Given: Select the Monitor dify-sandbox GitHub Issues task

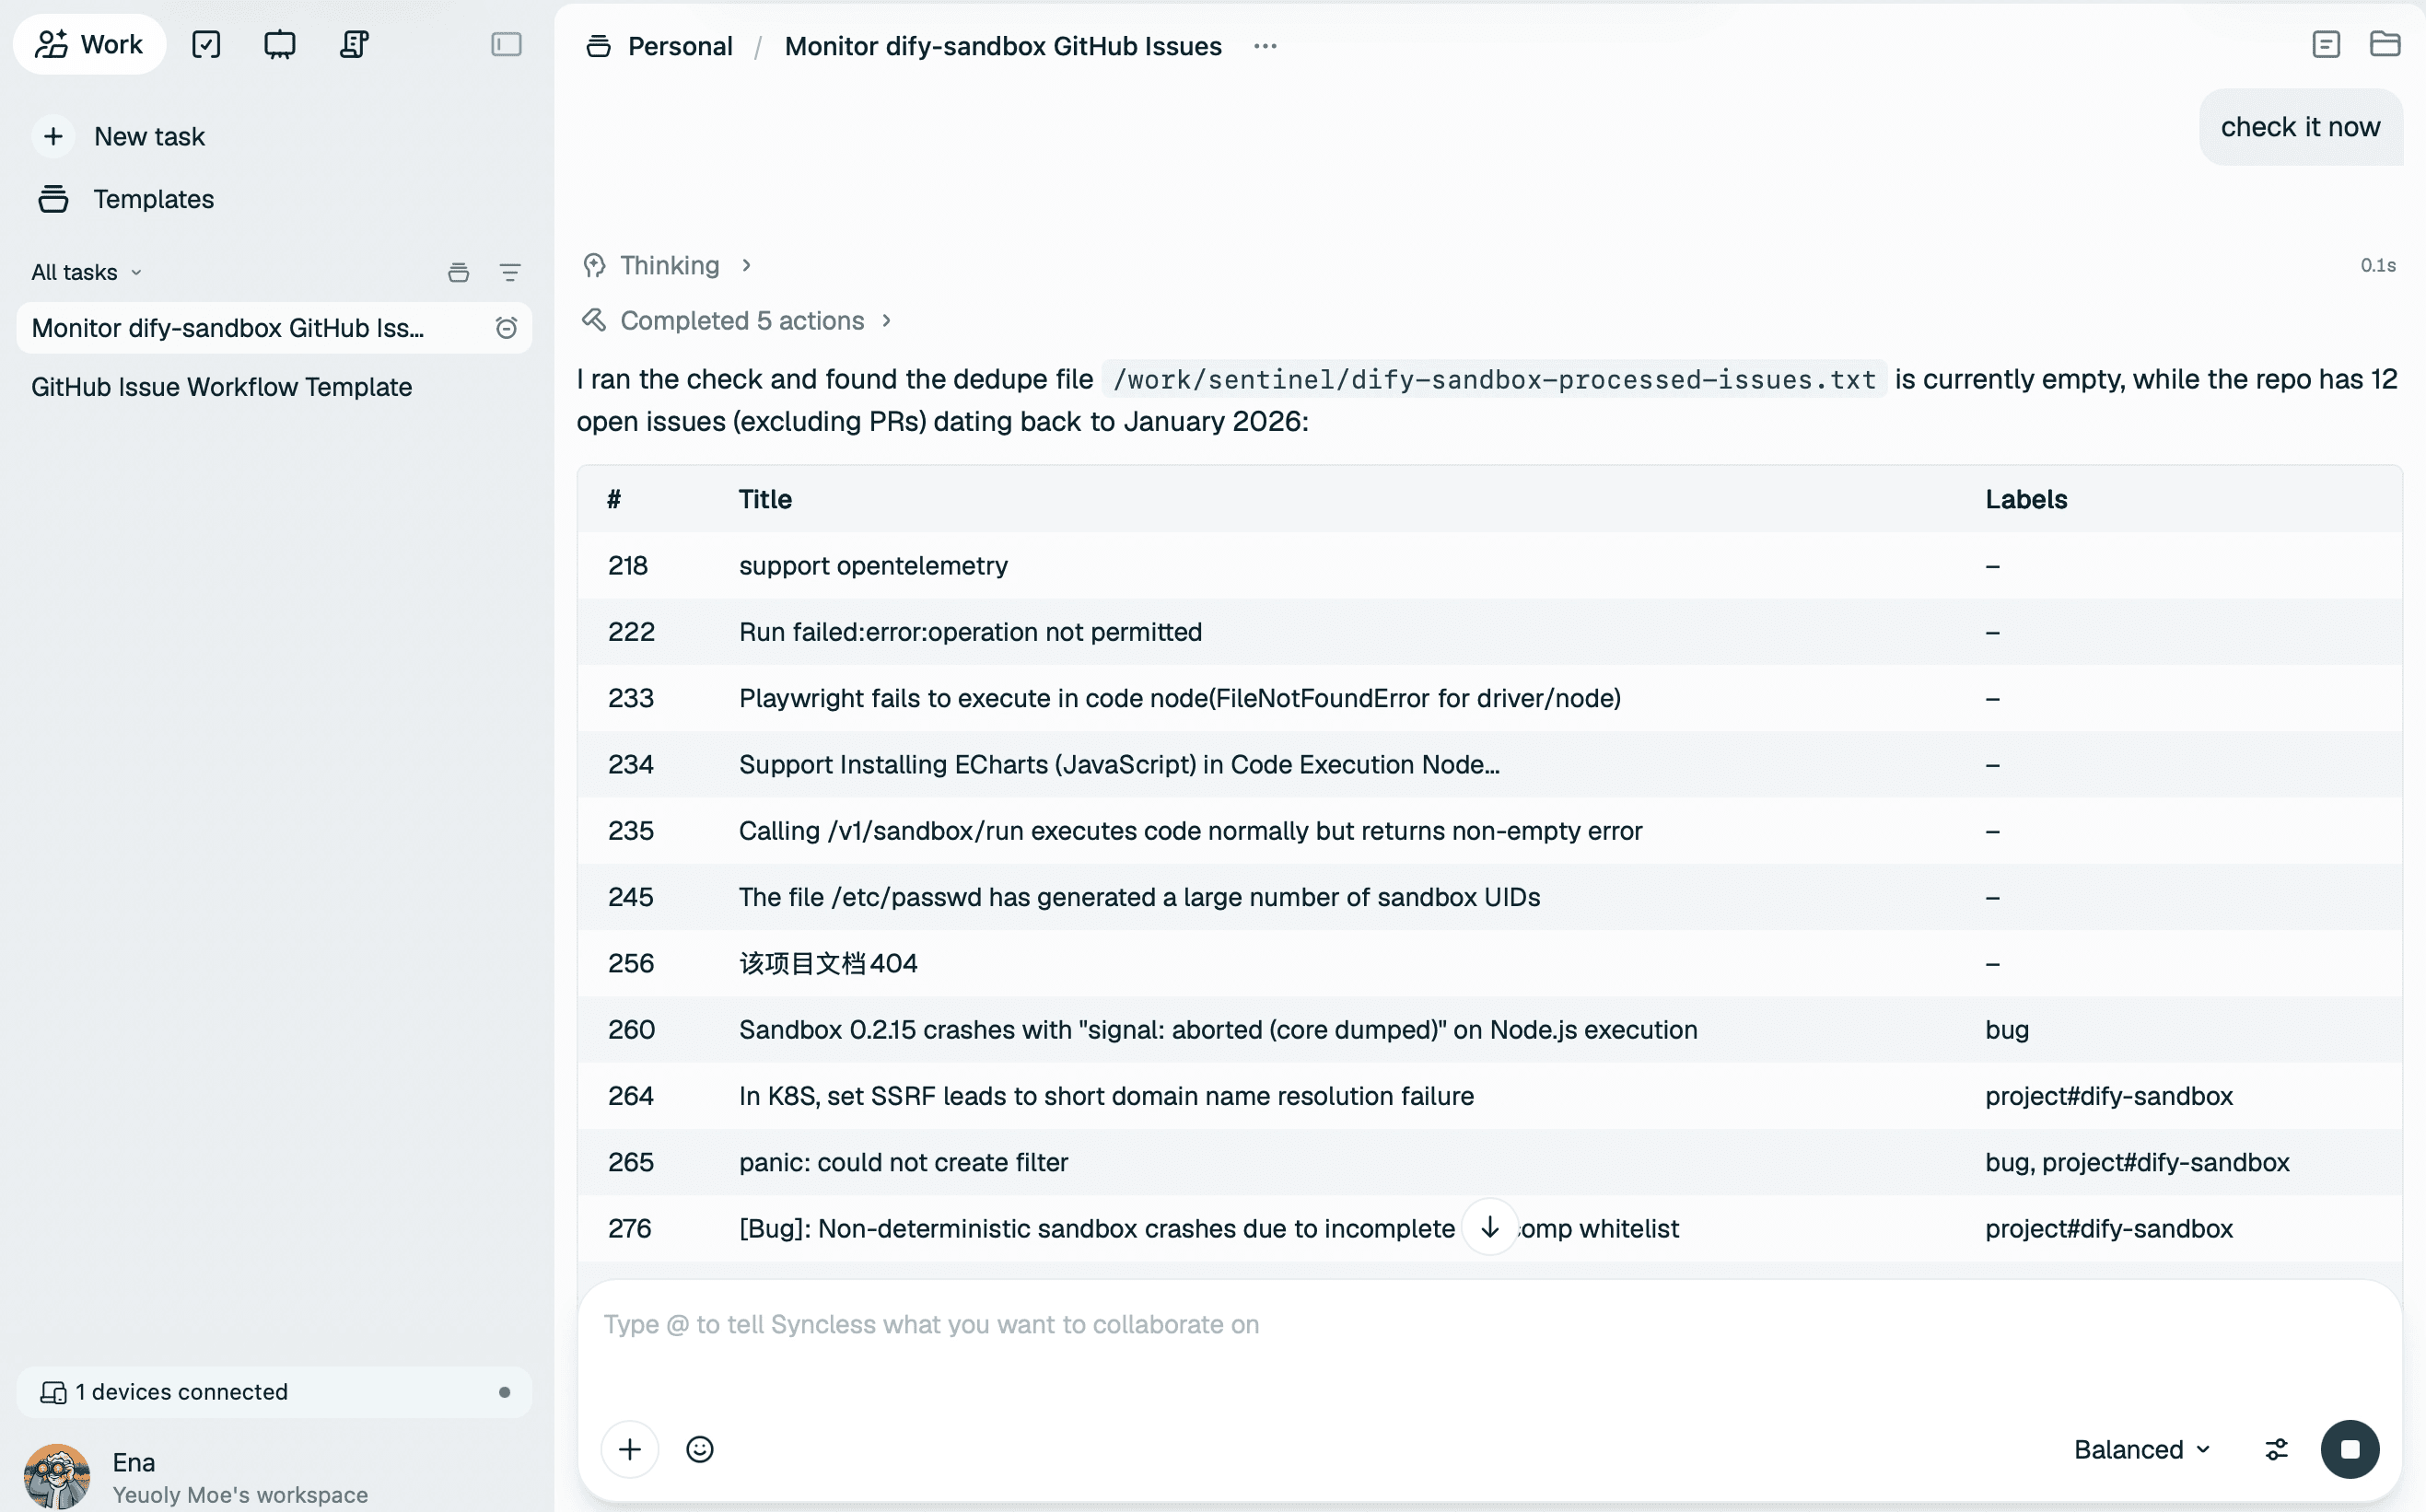Looking at the screenshot, I should pyautogui.click(x=274, y=328).
